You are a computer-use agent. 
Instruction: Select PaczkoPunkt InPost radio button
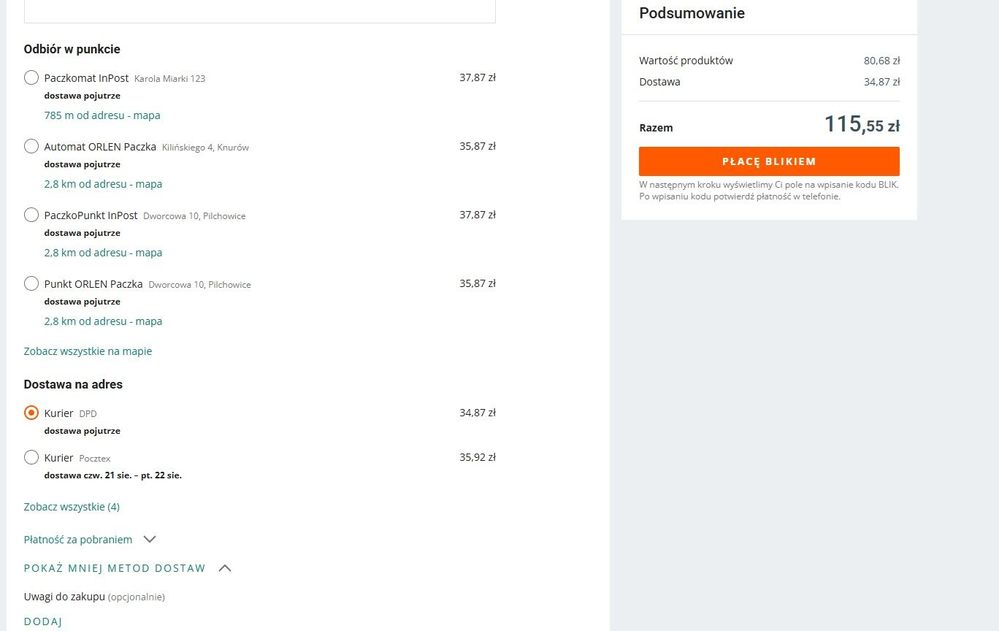tap(32, 215)
